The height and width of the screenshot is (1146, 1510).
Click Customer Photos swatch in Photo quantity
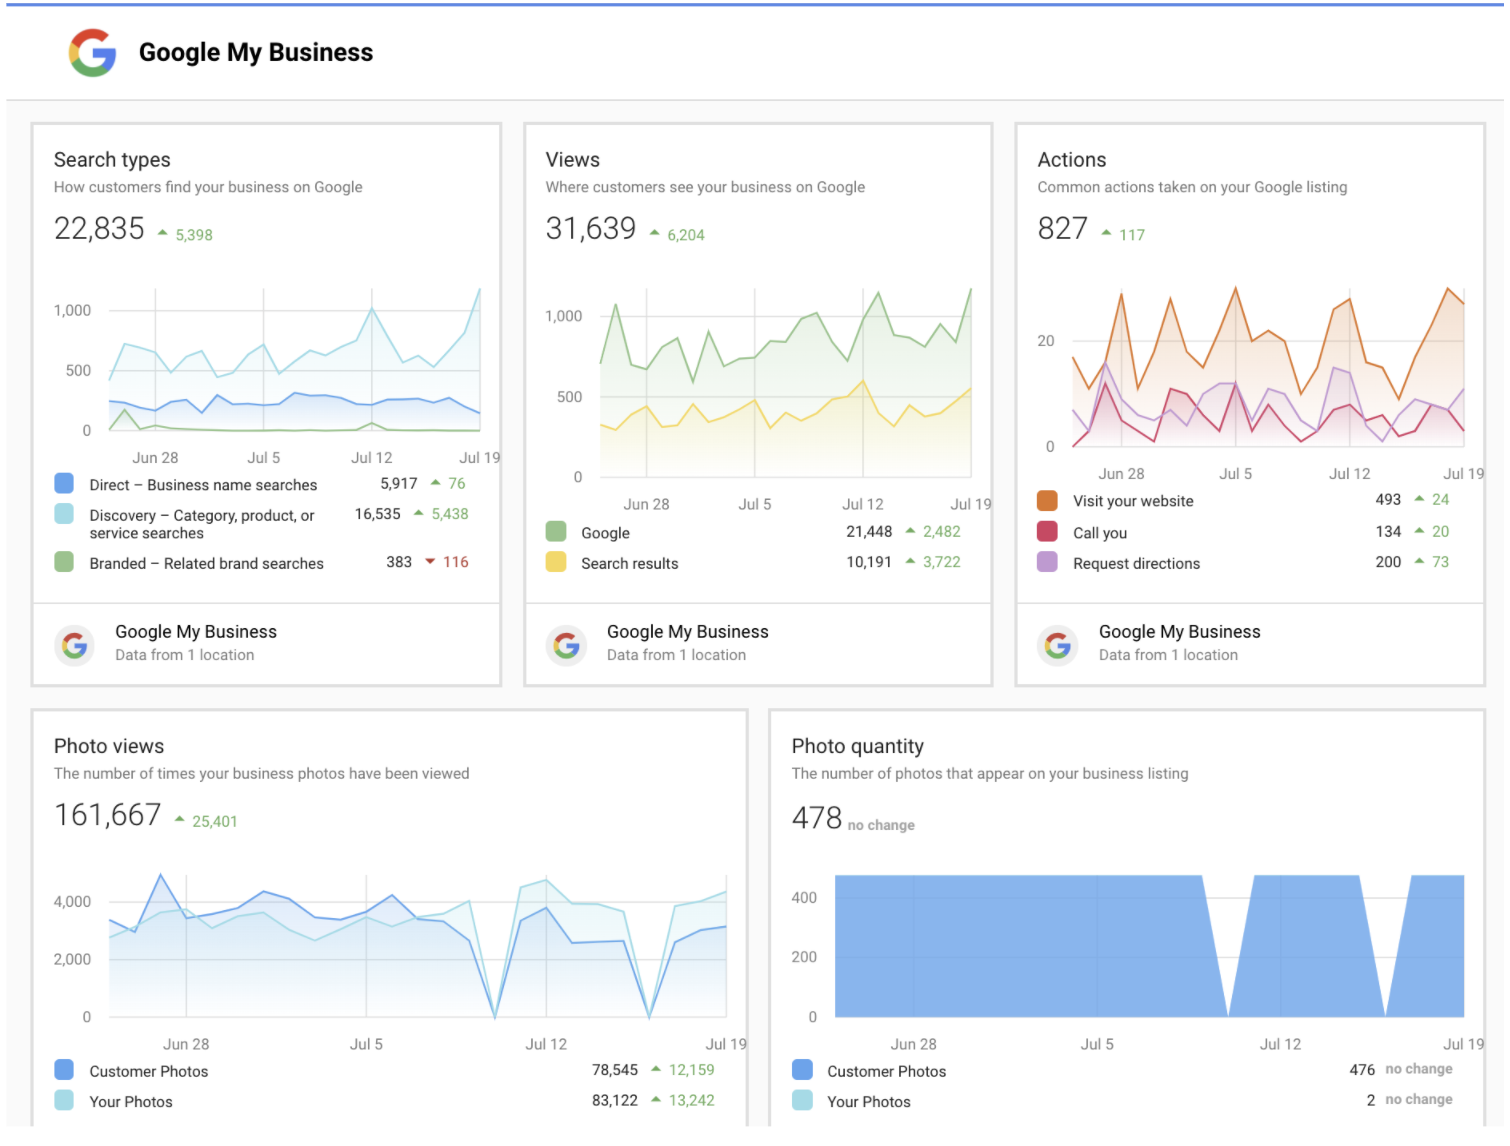pos(802,1070)
